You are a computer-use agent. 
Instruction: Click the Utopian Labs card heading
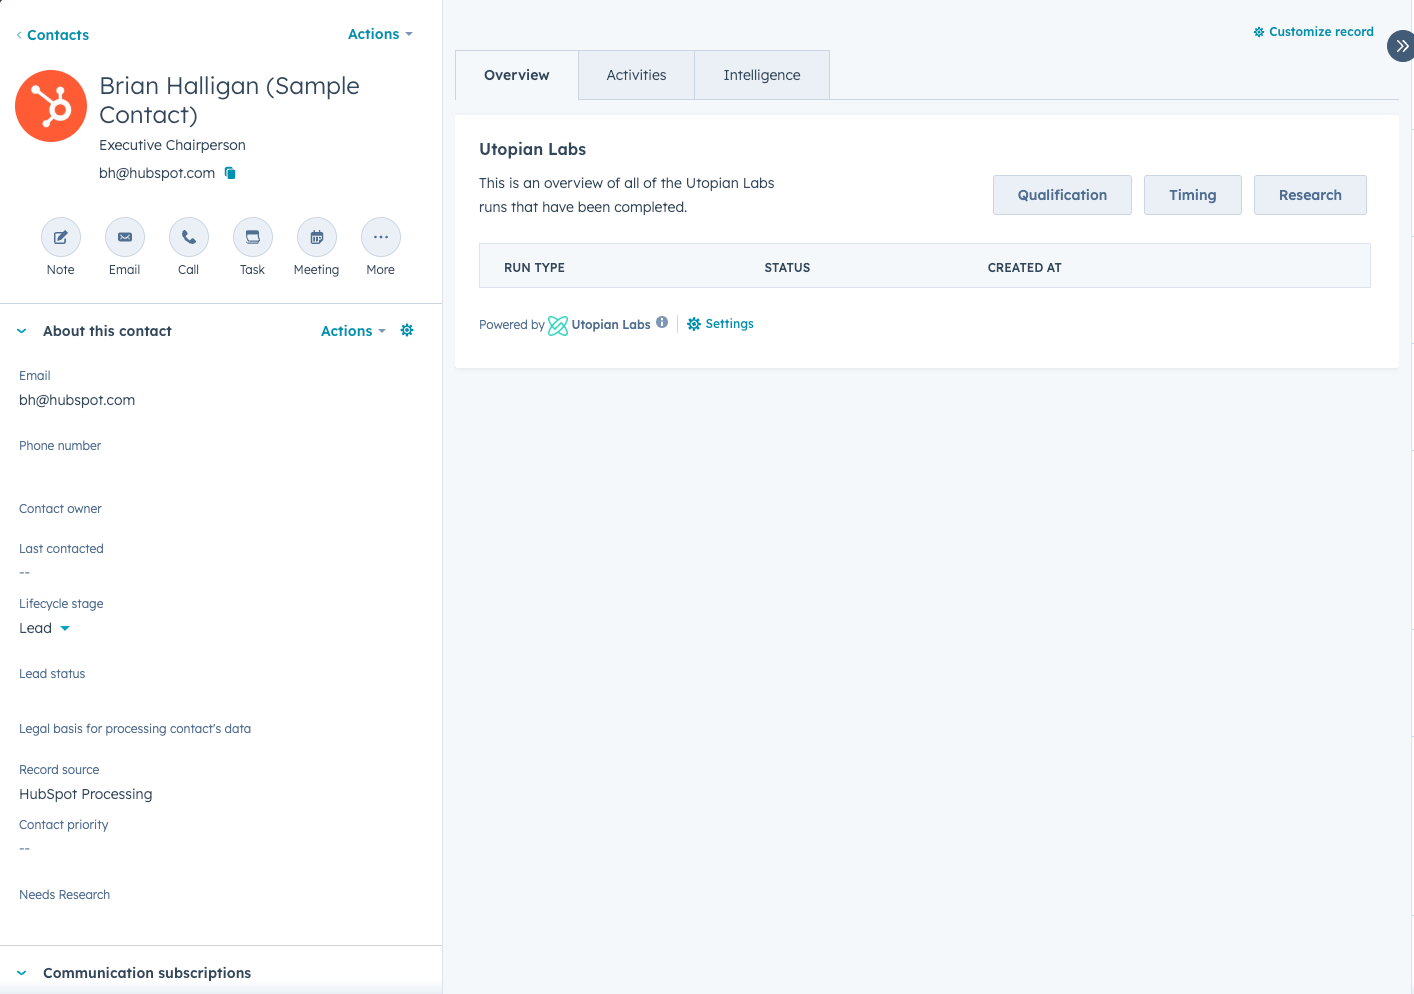[532, 149]
